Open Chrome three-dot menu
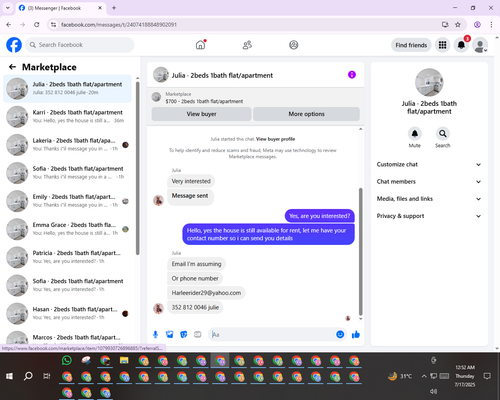Screen dimensions: 500x400 491,24
